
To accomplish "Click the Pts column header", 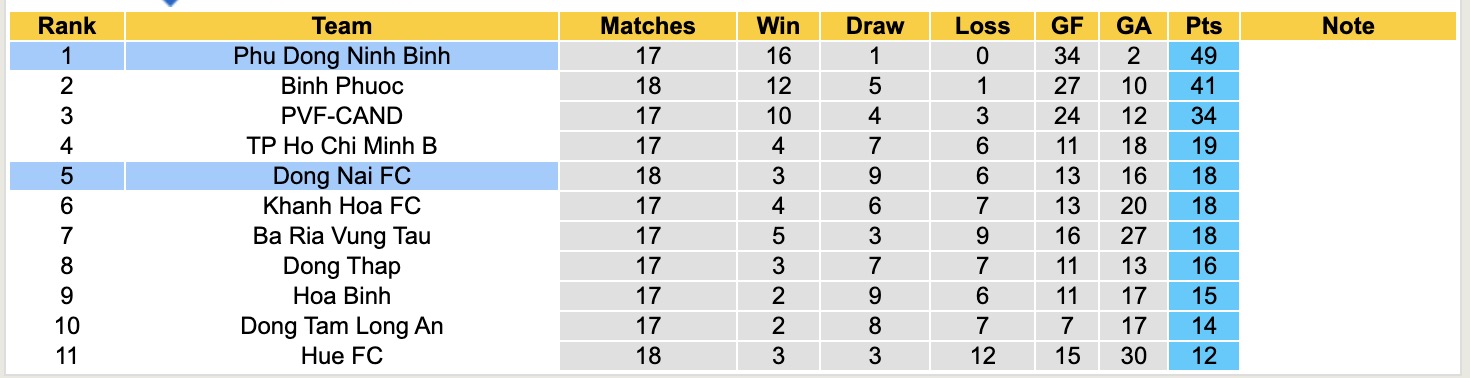I will tap(1203, 26).
